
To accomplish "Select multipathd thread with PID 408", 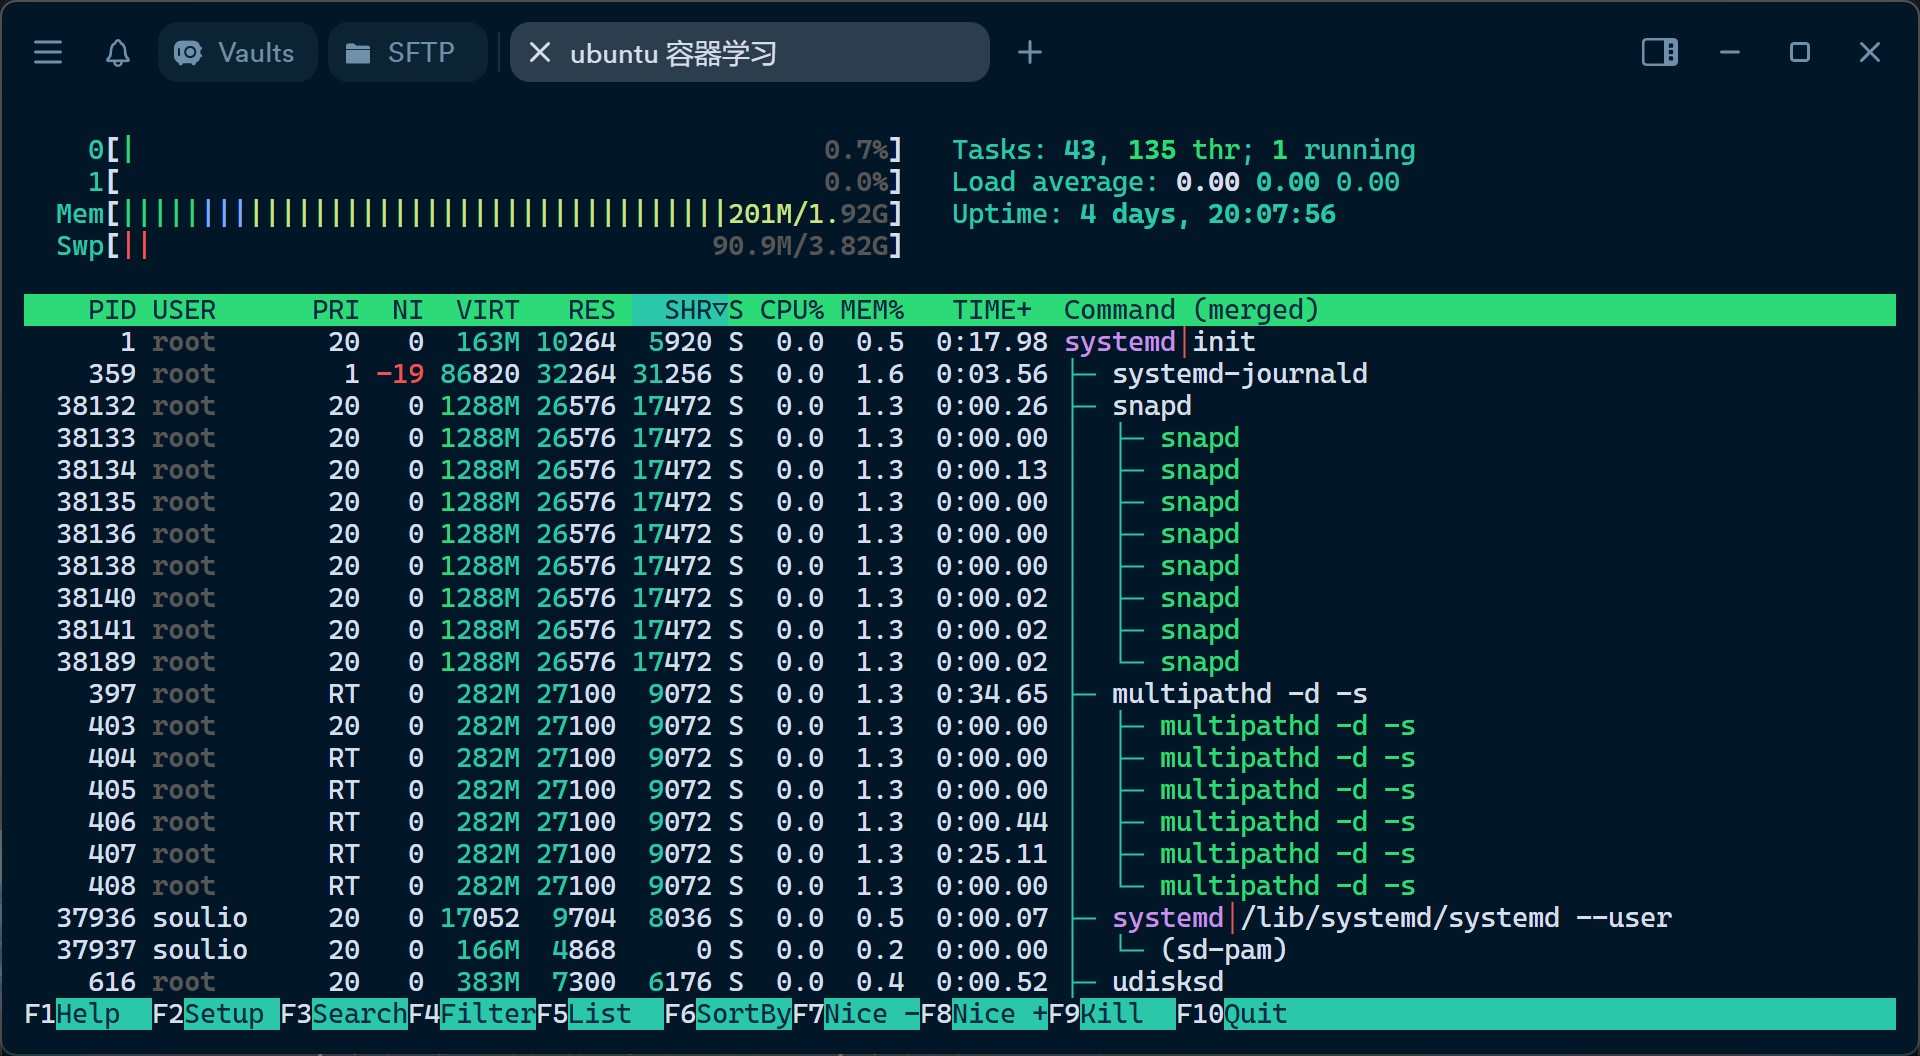I will click(960, 886).
